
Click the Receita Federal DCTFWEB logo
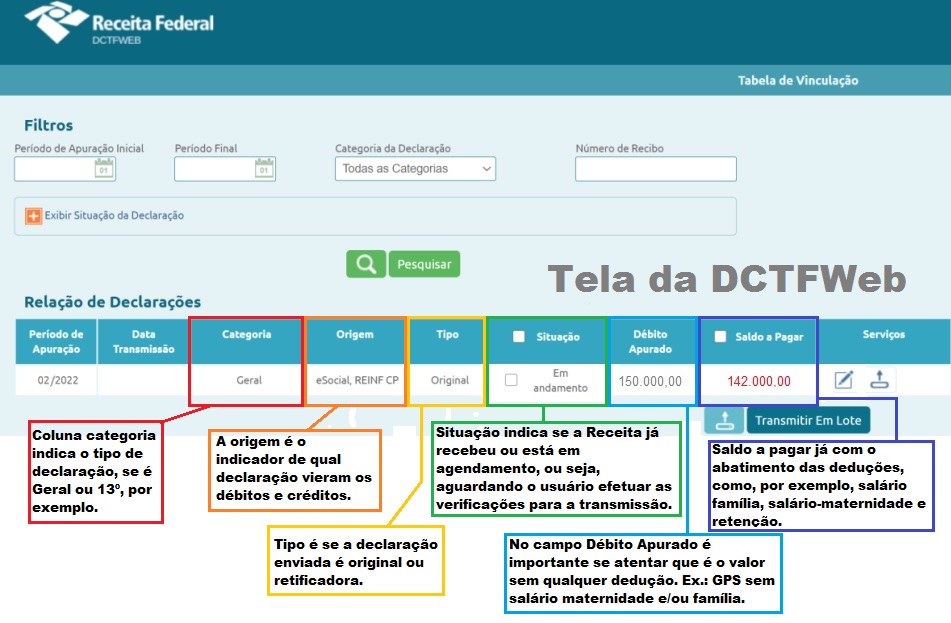coord(119,24)
